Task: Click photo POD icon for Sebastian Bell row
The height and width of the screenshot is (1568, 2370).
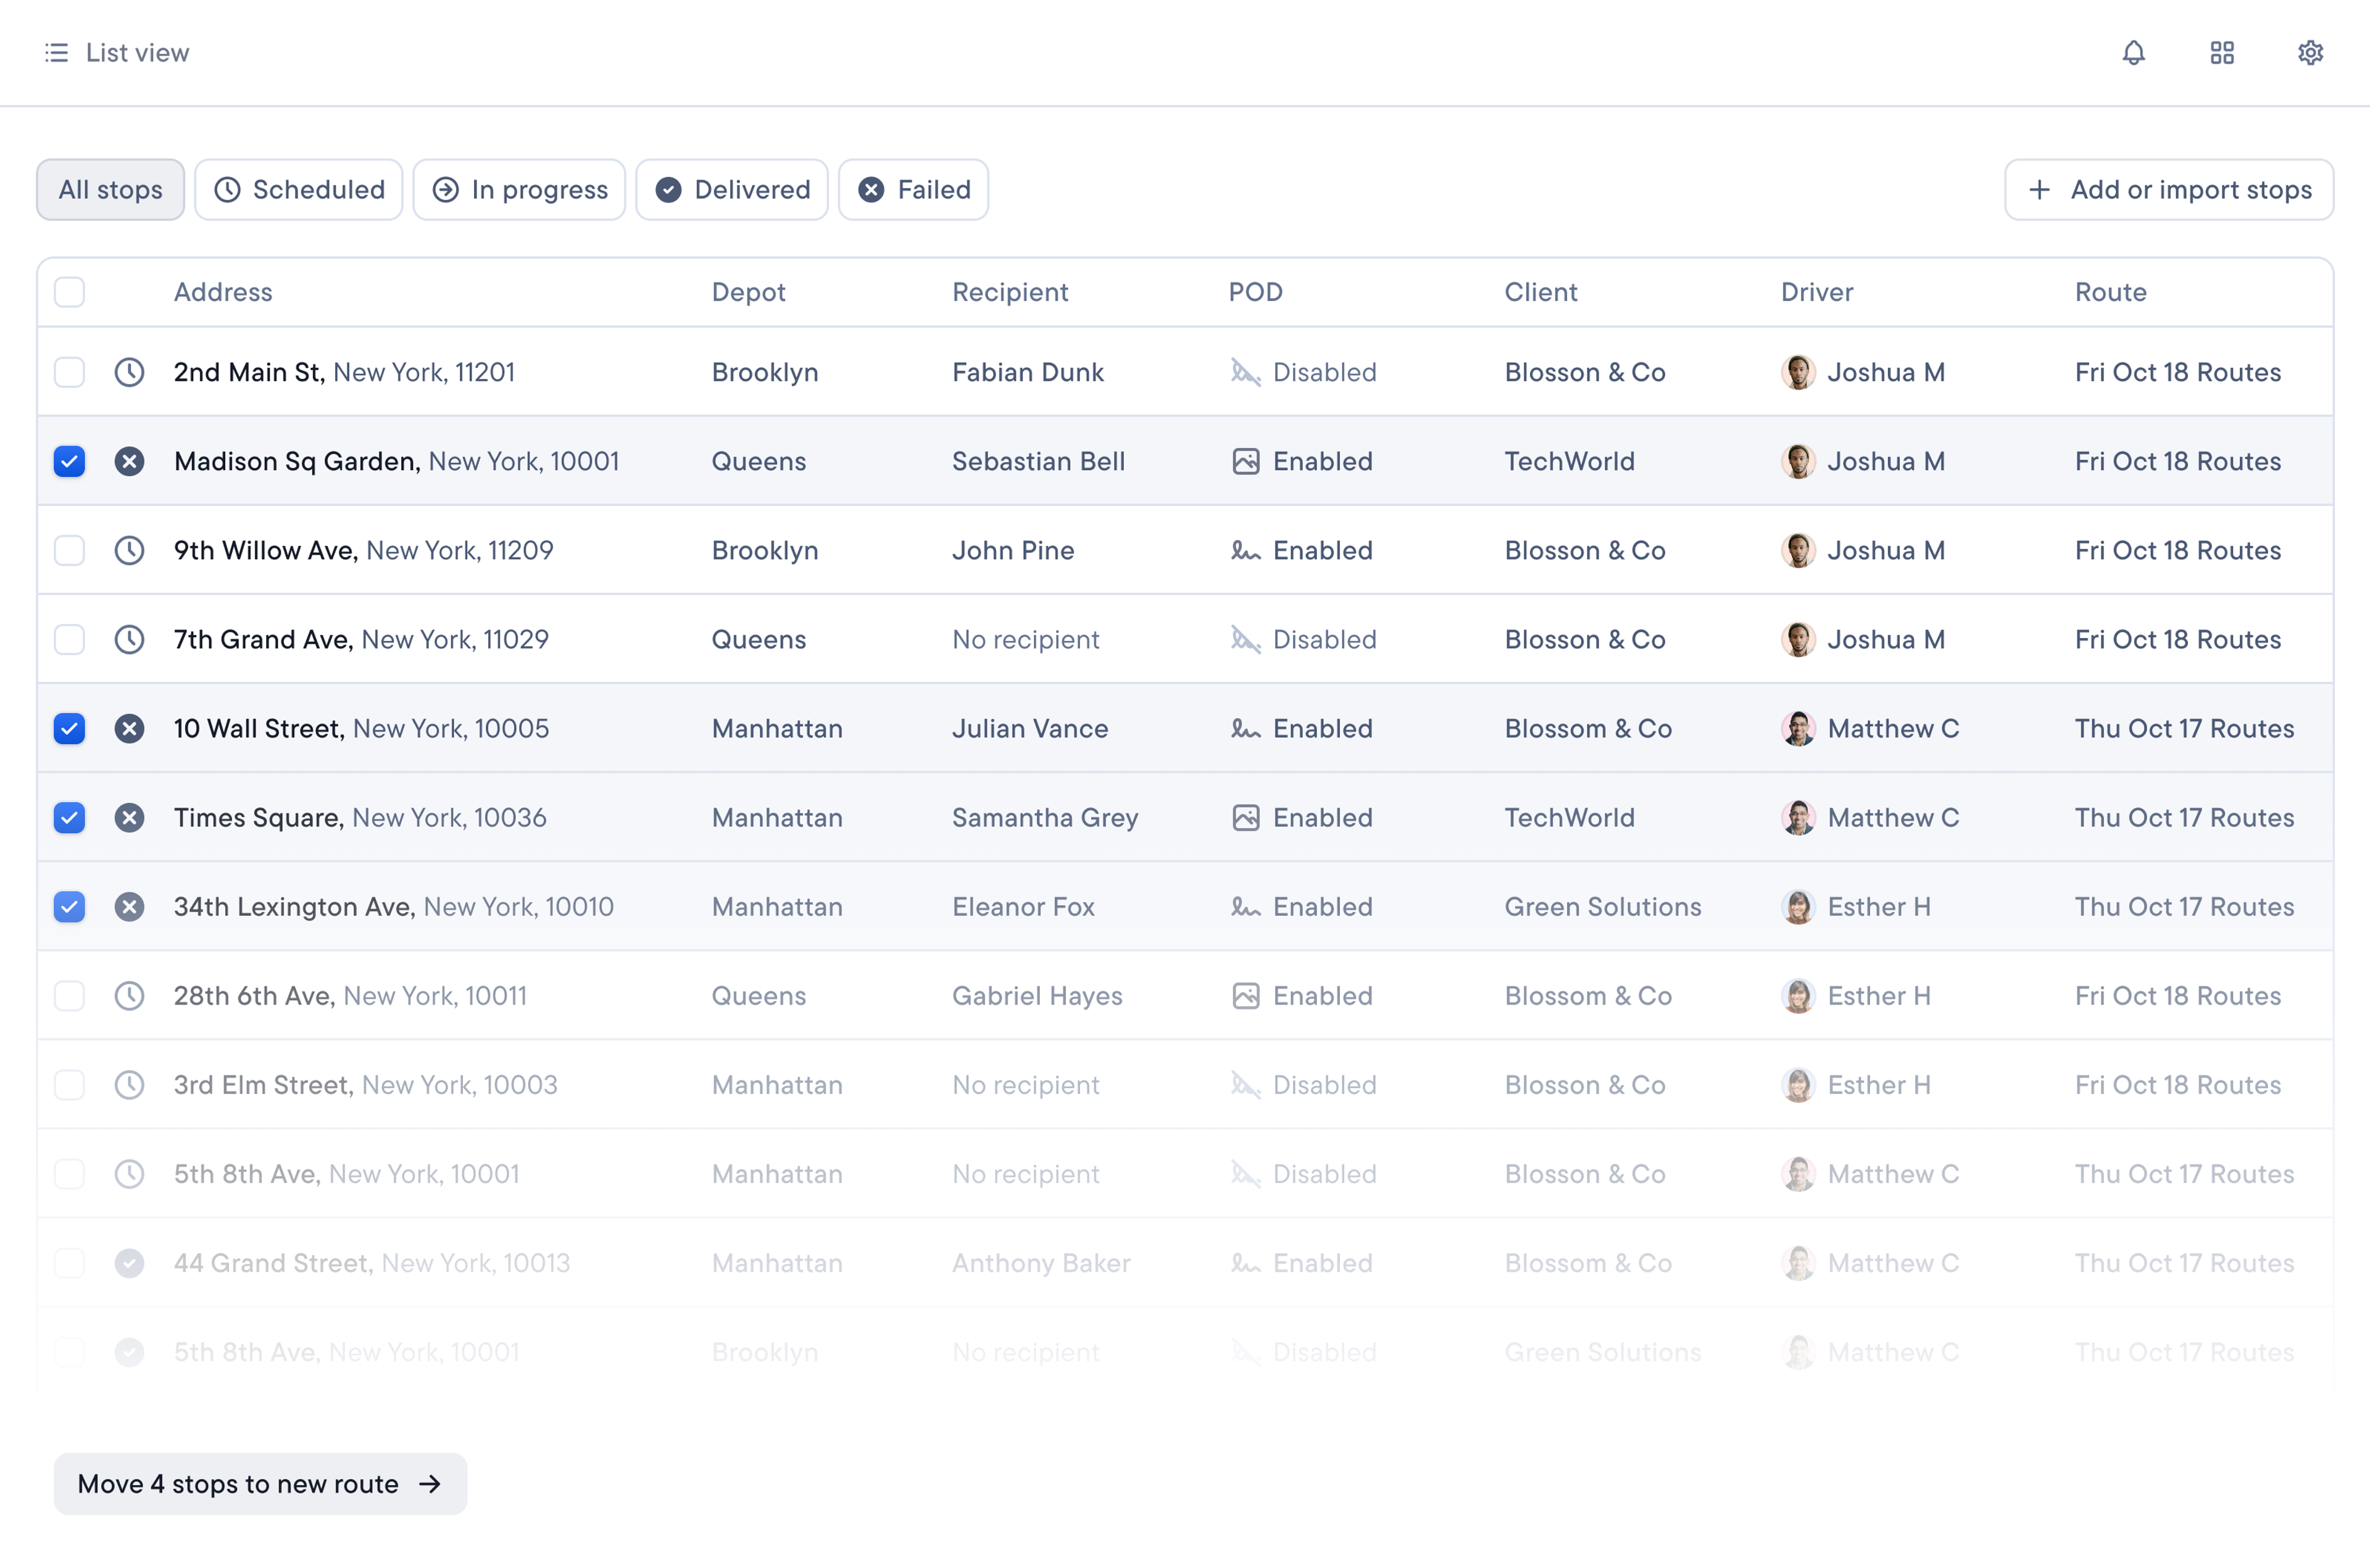Action: click(x=1245, y=461)
